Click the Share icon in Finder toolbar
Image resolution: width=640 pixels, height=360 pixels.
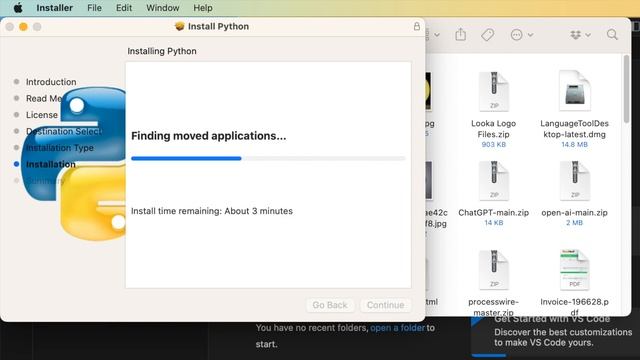460,35
